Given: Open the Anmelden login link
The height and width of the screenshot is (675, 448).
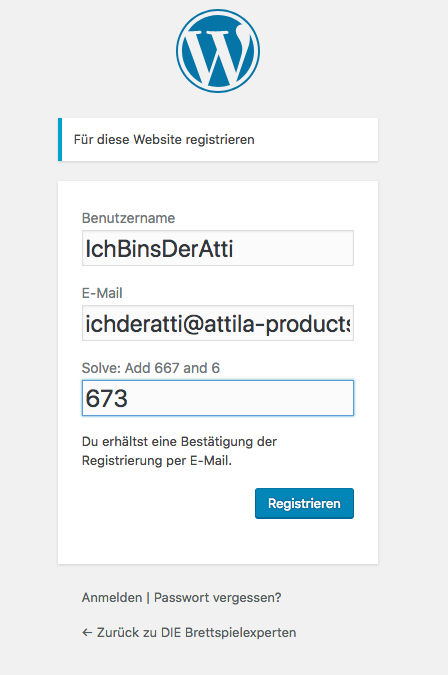Looking at the screenshot, I should pyautogui.click(x=112, y=598).
